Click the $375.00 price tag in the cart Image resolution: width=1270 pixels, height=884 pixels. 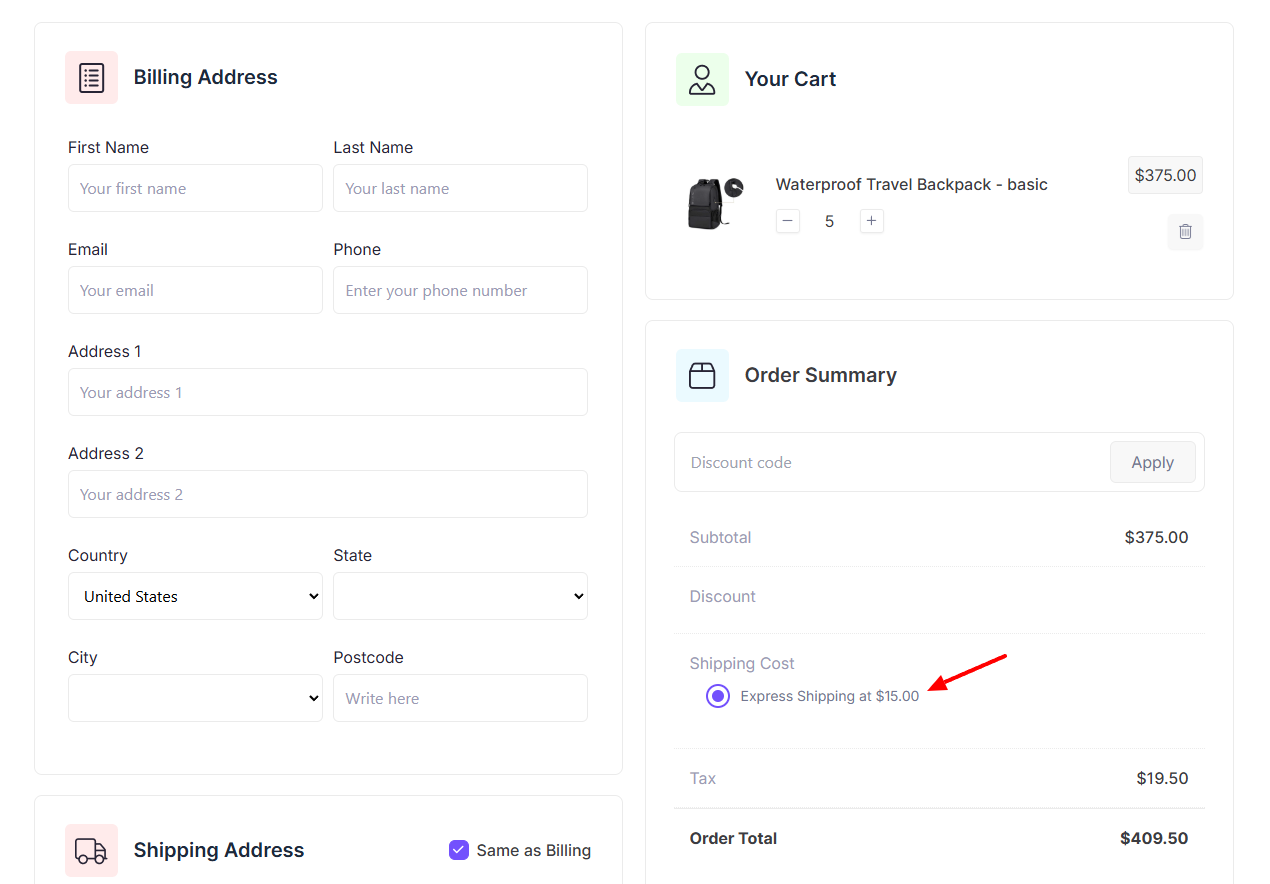tap(1165, 175)
